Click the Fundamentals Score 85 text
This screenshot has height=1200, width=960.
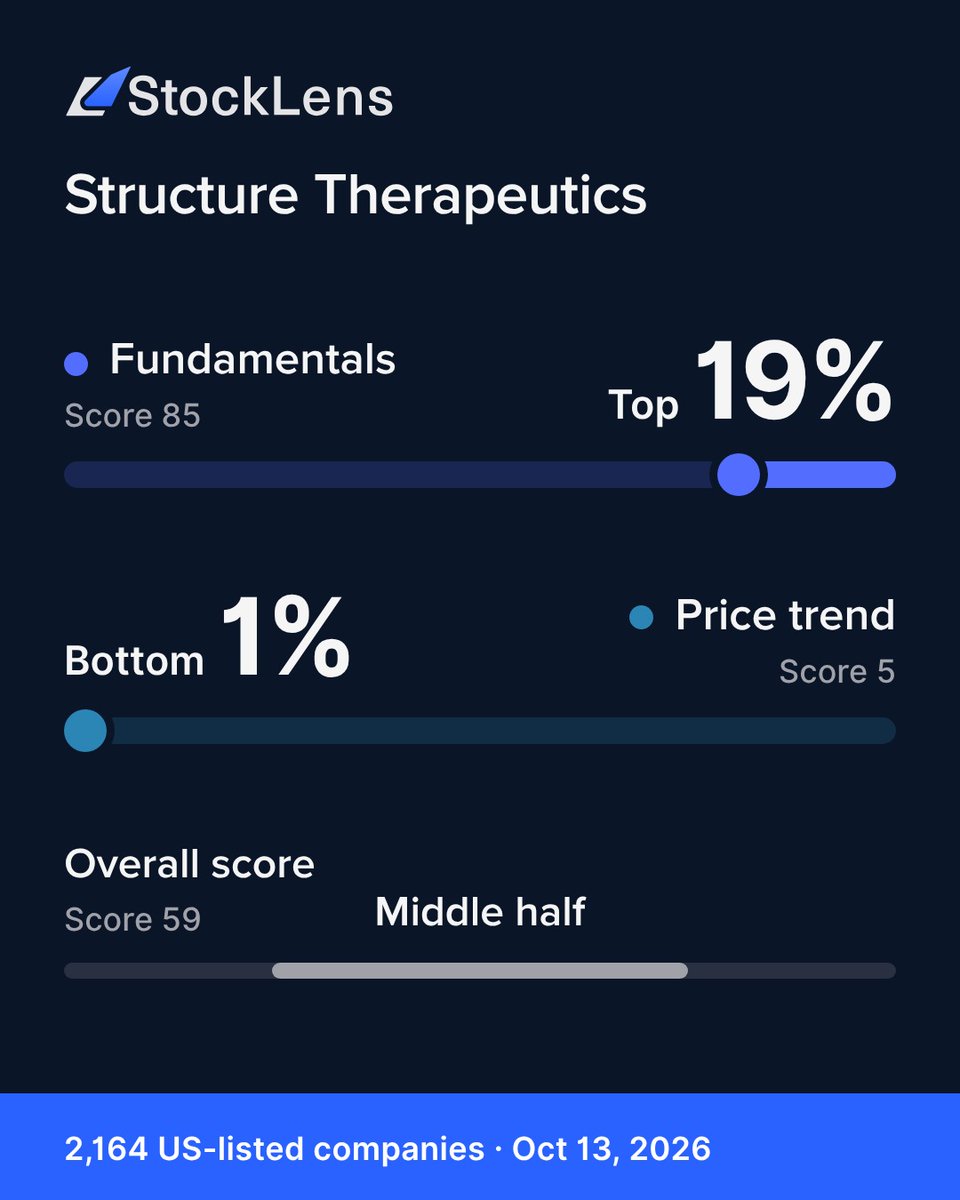[132, 415]
